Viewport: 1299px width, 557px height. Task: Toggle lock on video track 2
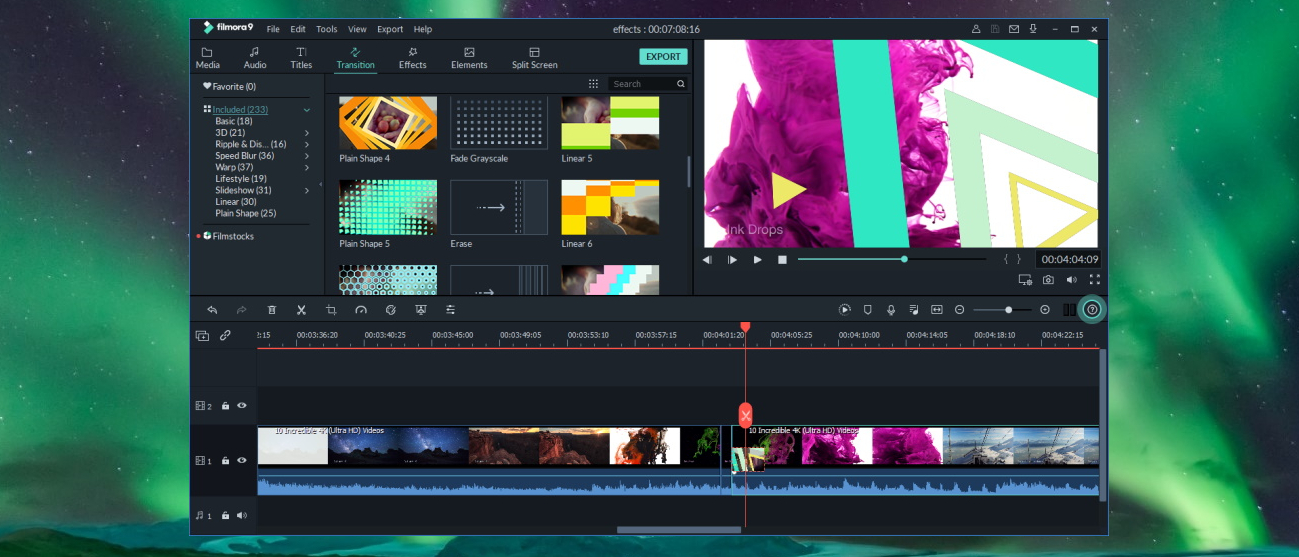[x=226, y=406]
